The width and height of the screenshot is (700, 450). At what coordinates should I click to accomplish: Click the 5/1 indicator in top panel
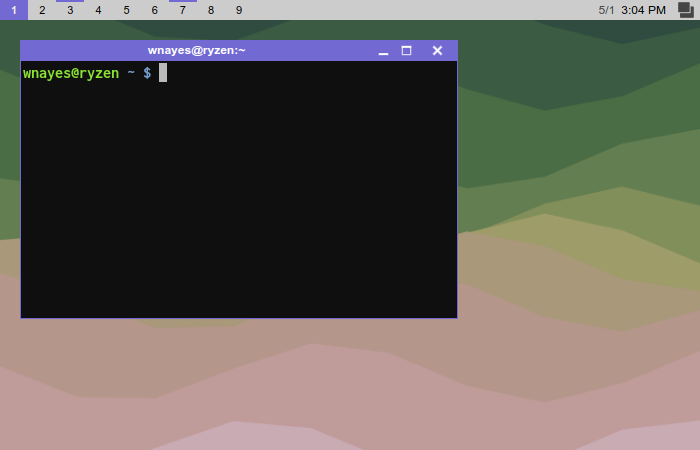pos(606,10)
